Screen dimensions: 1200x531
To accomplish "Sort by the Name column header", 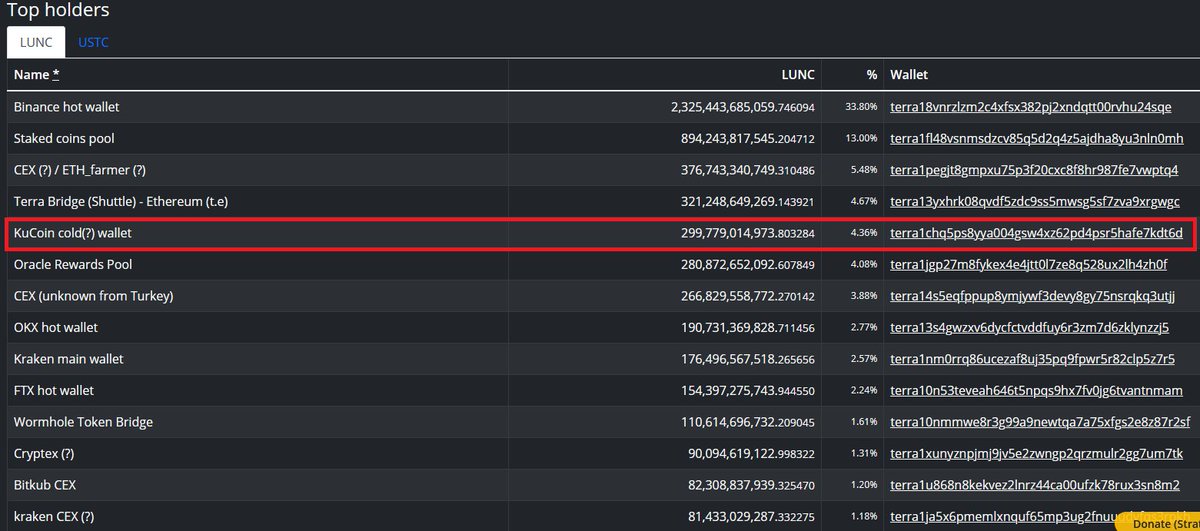I will (36, 75).
